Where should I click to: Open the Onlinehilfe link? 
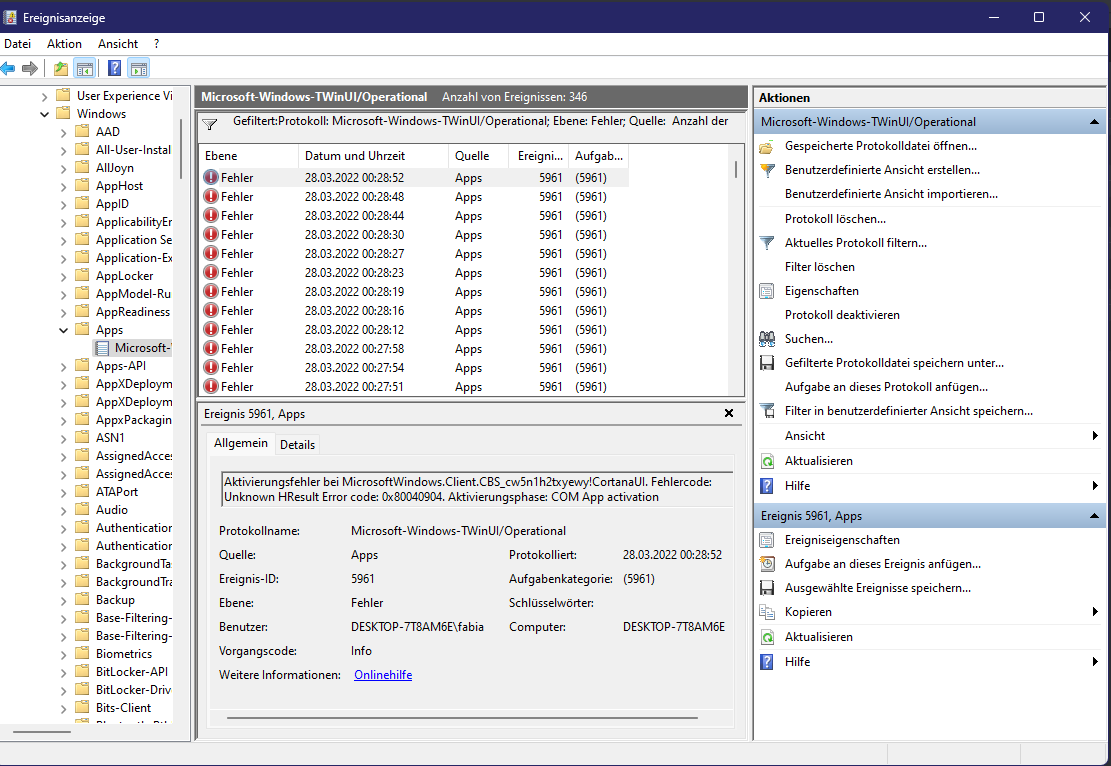(x=383, y=675)
